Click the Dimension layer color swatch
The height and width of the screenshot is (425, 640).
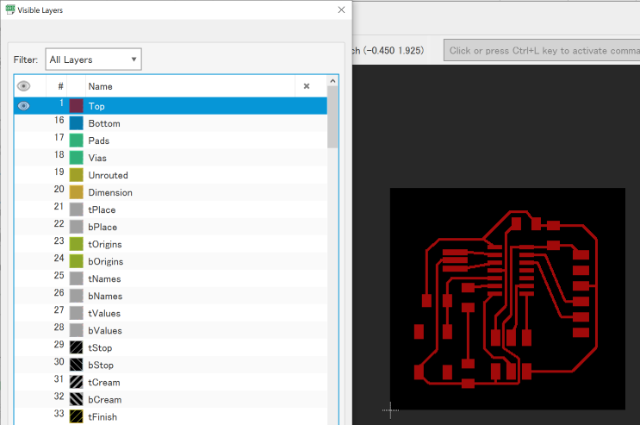[76, 192]
